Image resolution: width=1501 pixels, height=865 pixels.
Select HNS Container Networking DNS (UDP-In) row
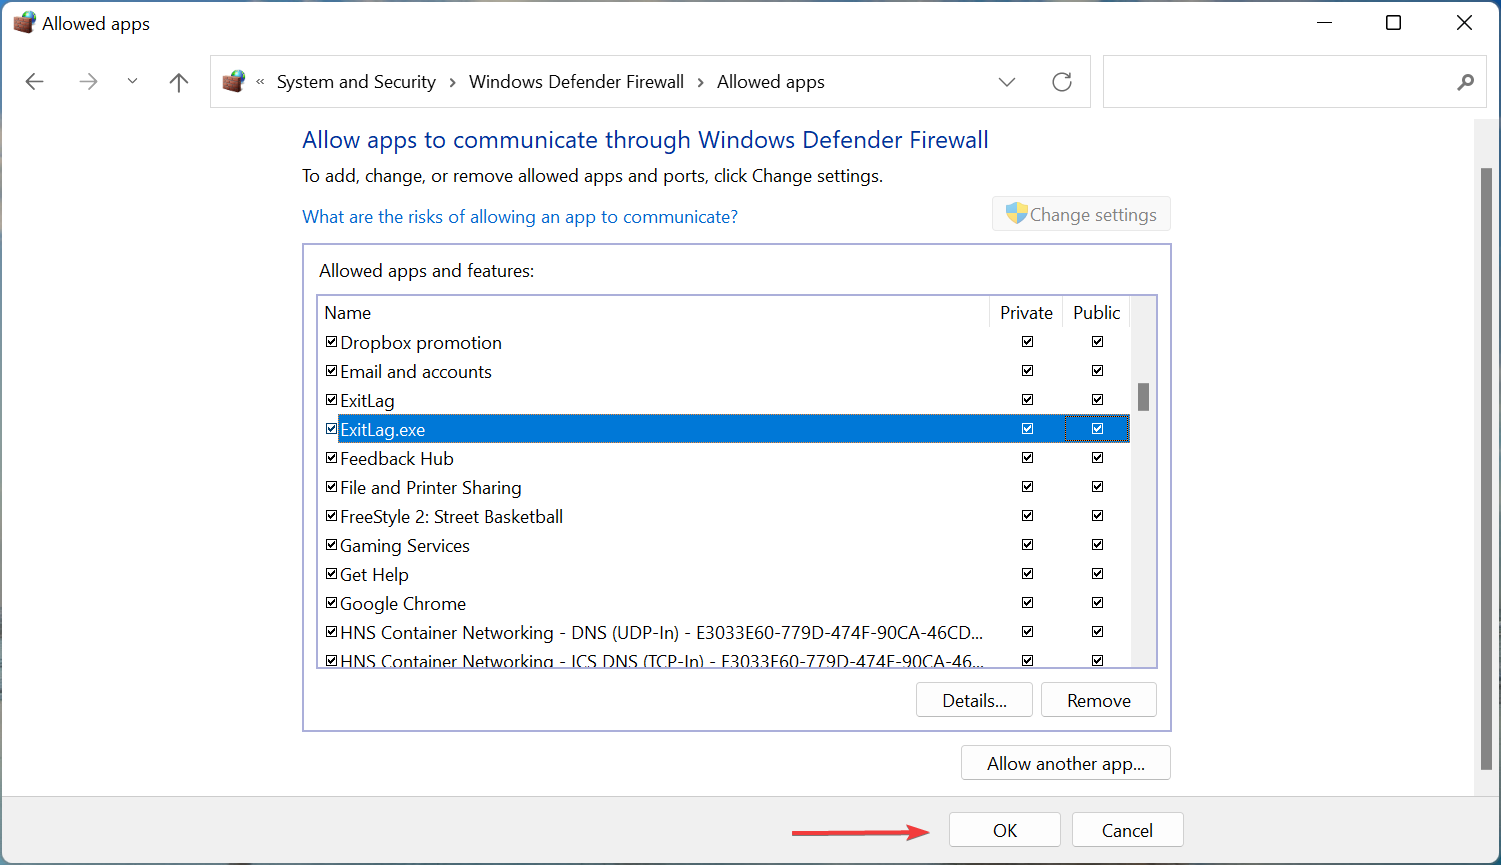coord(724,632)
